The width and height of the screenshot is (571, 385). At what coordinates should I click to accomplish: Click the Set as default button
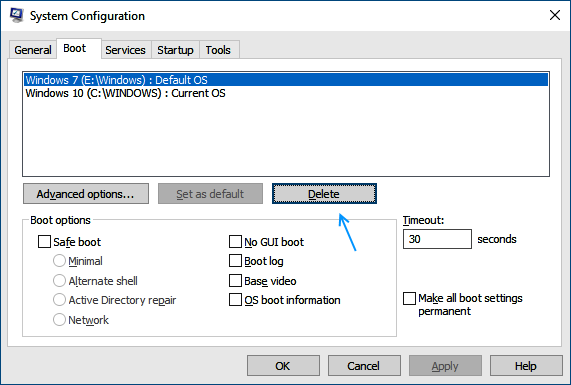pyautogui.click(x=210, y=194)
